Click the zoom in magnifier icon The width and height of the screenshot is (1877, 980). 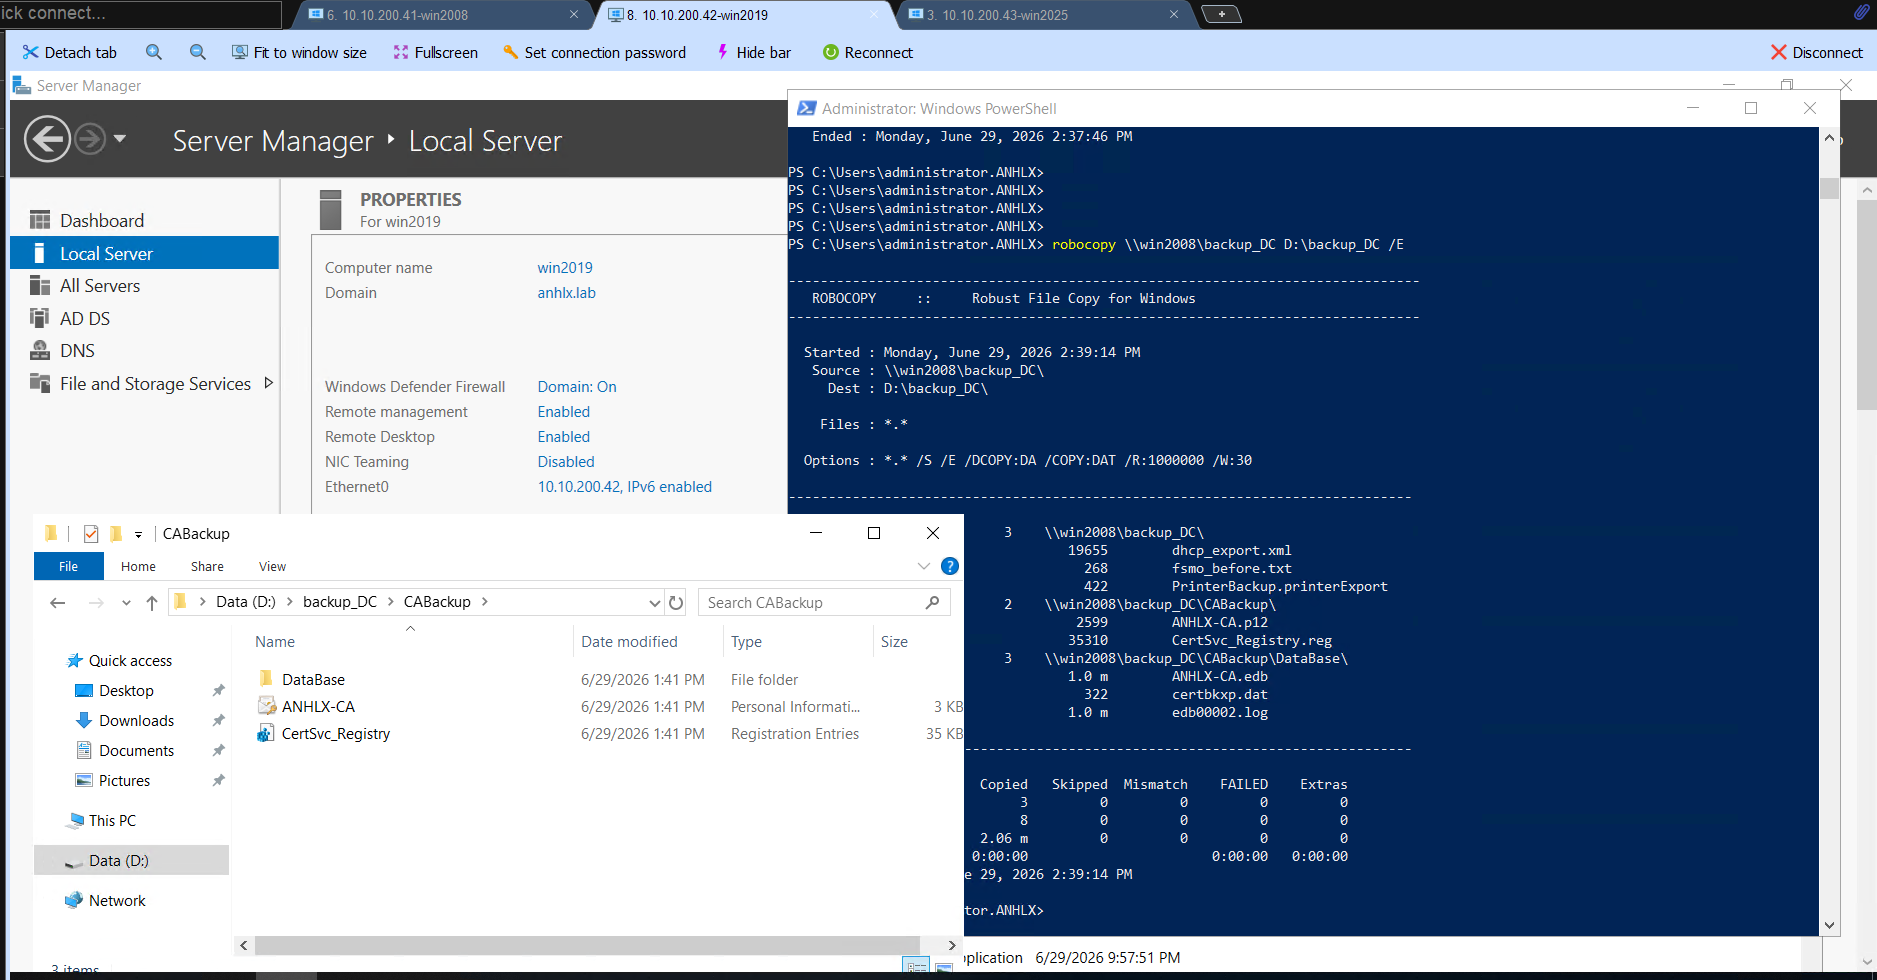153,52
